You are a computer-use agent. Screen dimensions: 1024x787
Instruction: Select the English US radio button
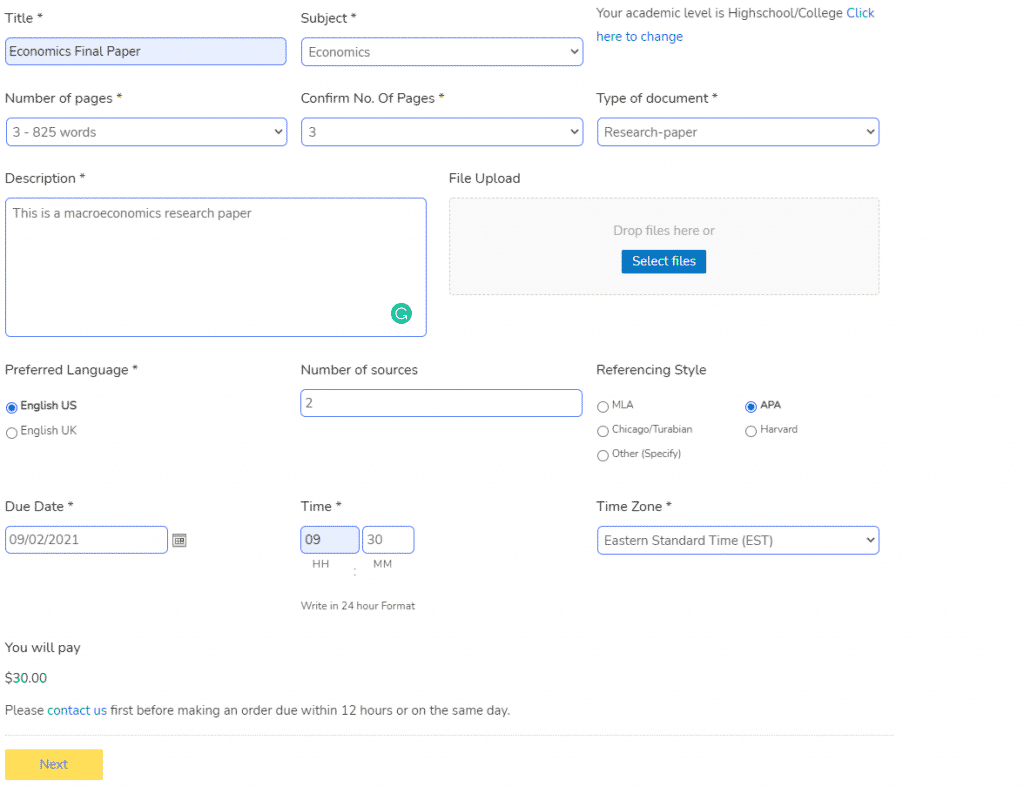(12, 407)
